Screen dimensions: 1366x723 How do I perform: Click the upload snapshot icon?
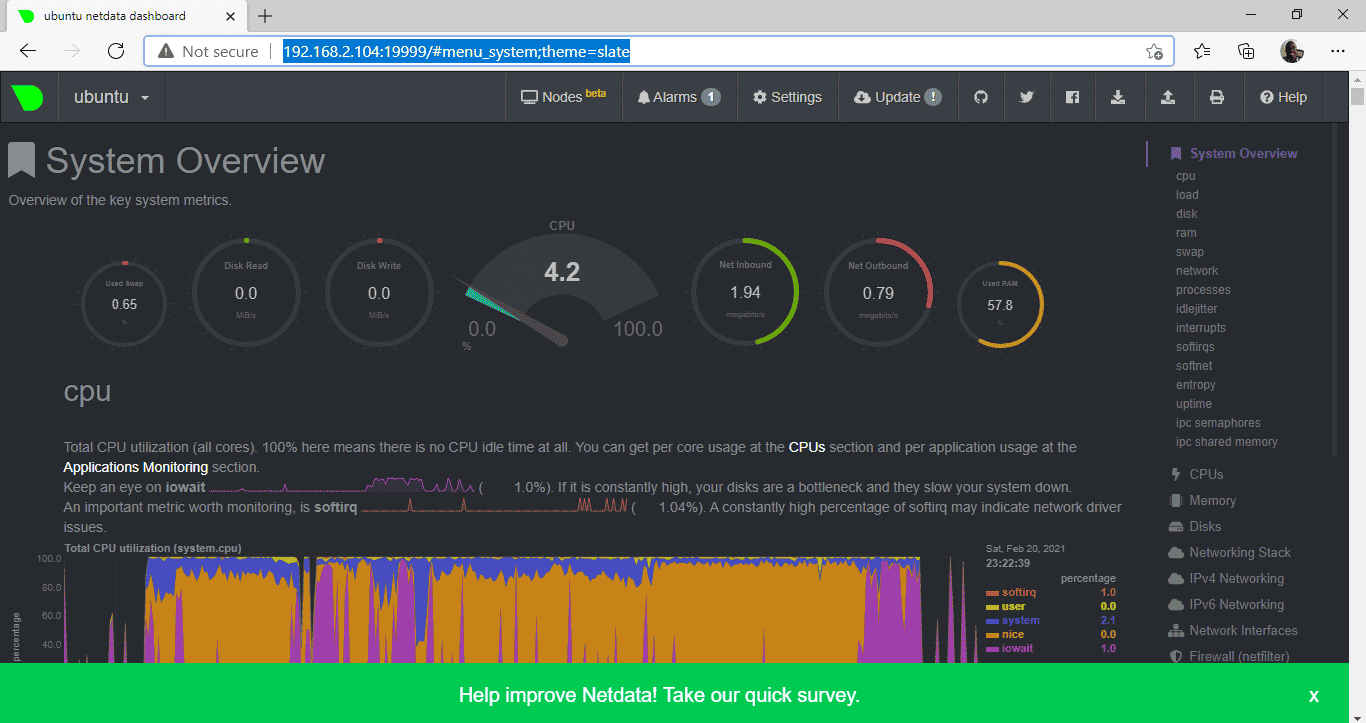(x=1167, y=97)
